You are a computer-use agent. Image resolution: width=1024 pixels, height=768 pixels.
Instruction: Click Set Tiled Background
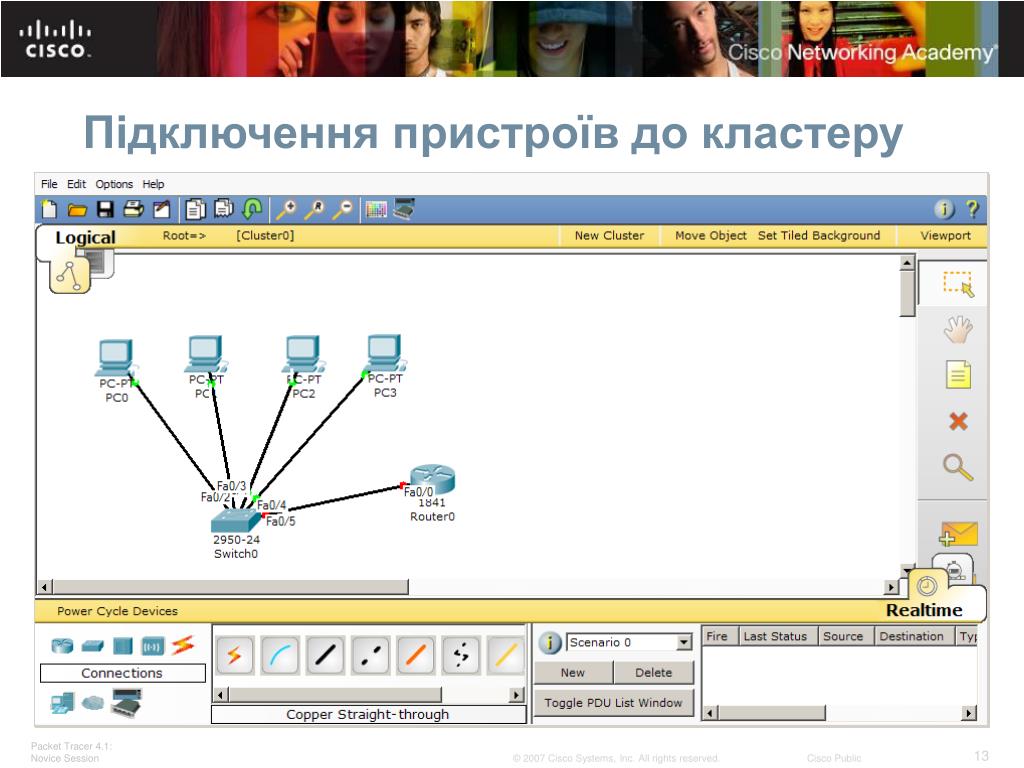tap(819, 236)
